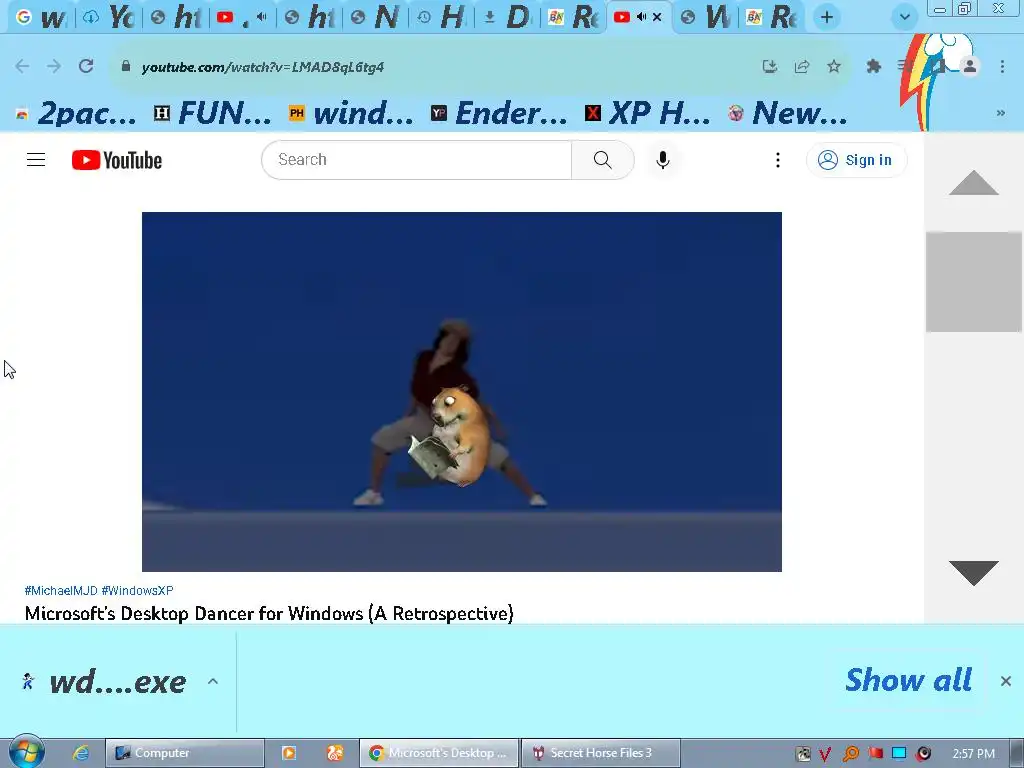Bookmark this page with the star icon
The width and height of the screenshot is (1024, 768).
[834, 67]
